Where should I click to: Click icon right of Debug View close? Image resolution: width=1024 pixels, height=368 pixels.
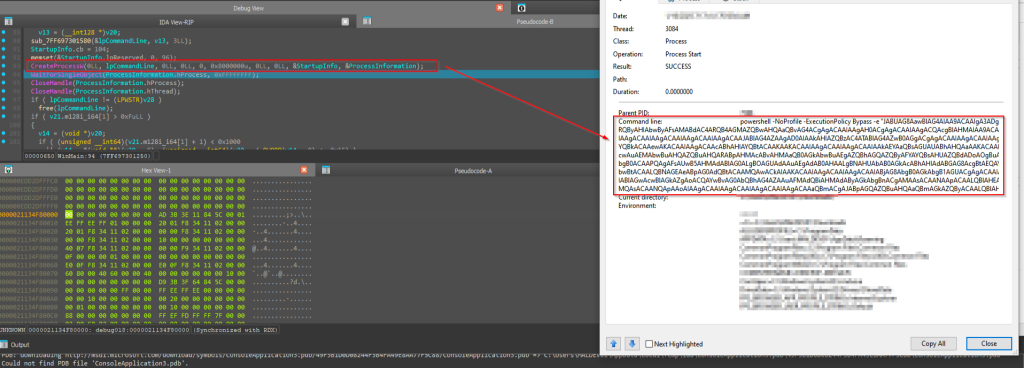[x=521, y=8]
